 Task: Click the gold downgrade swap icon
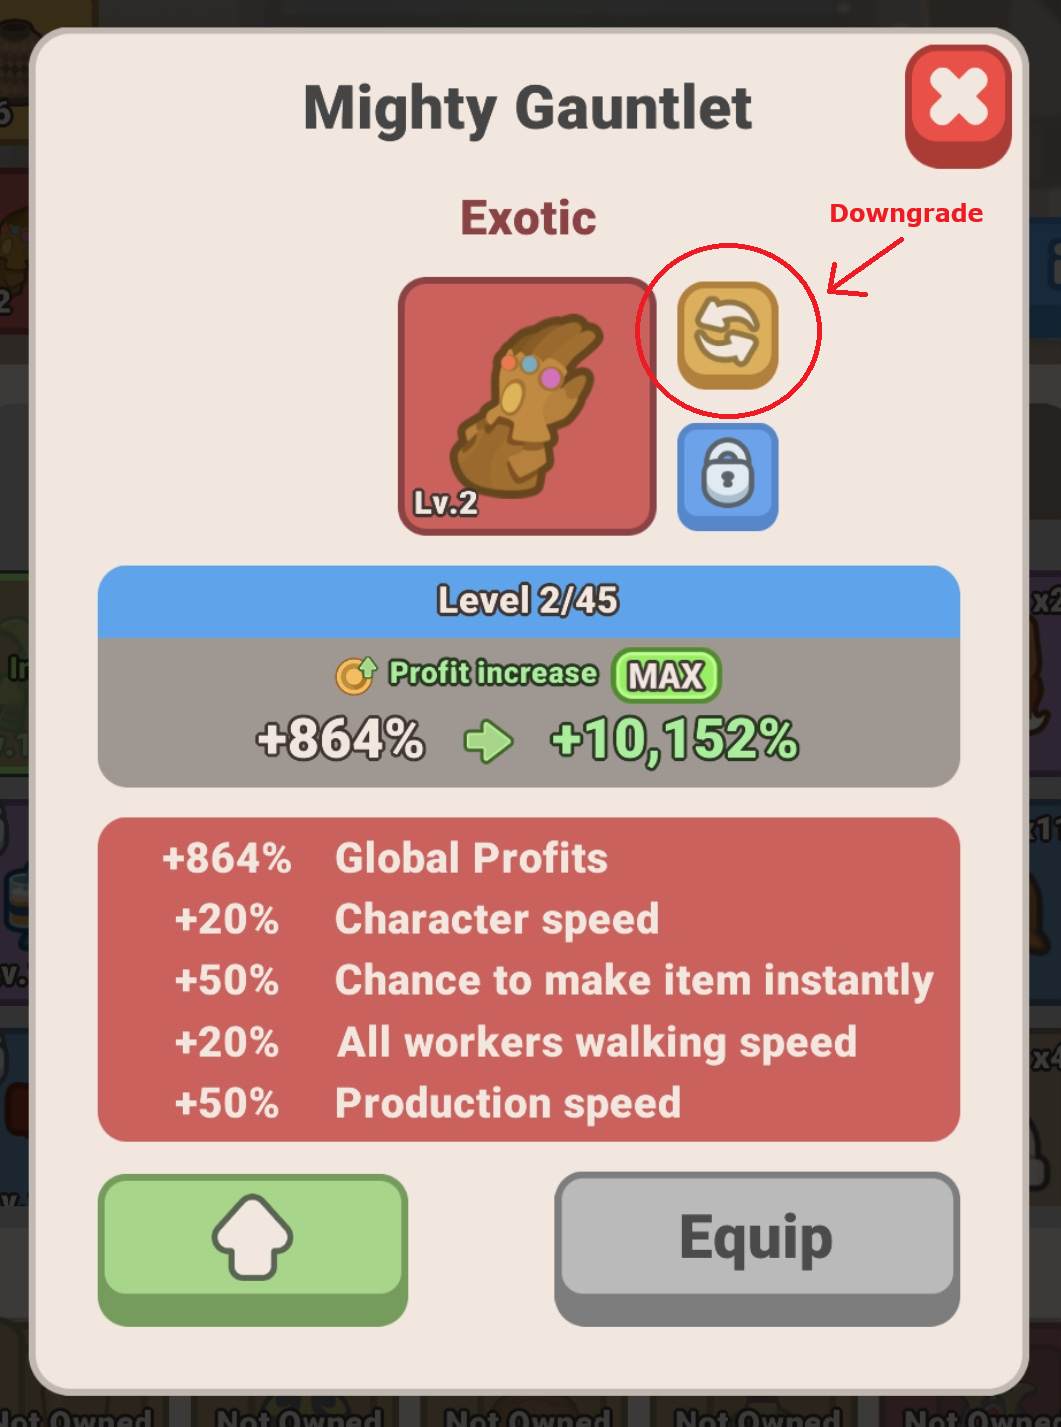point(727,335)
